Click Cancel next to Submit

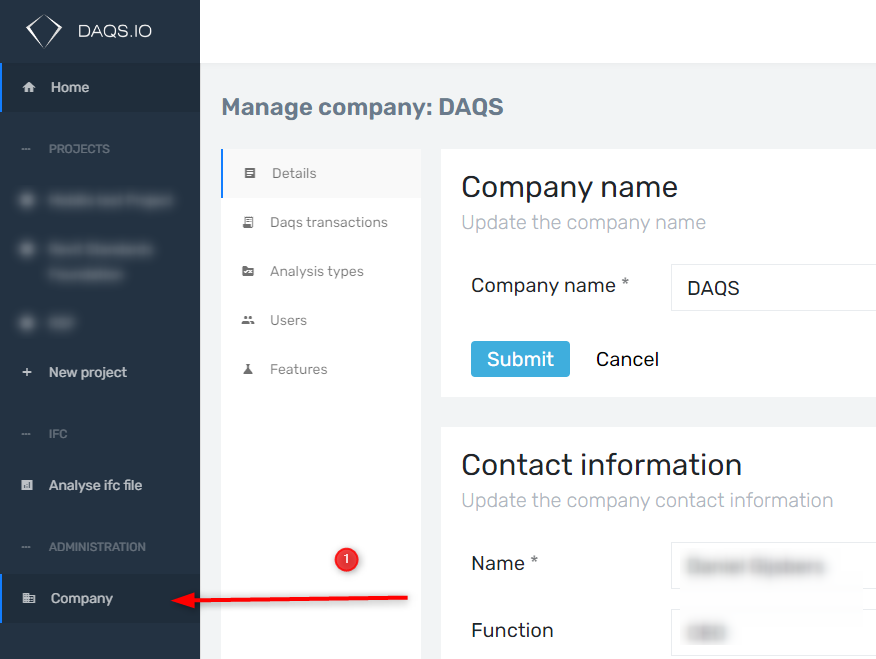627,359
